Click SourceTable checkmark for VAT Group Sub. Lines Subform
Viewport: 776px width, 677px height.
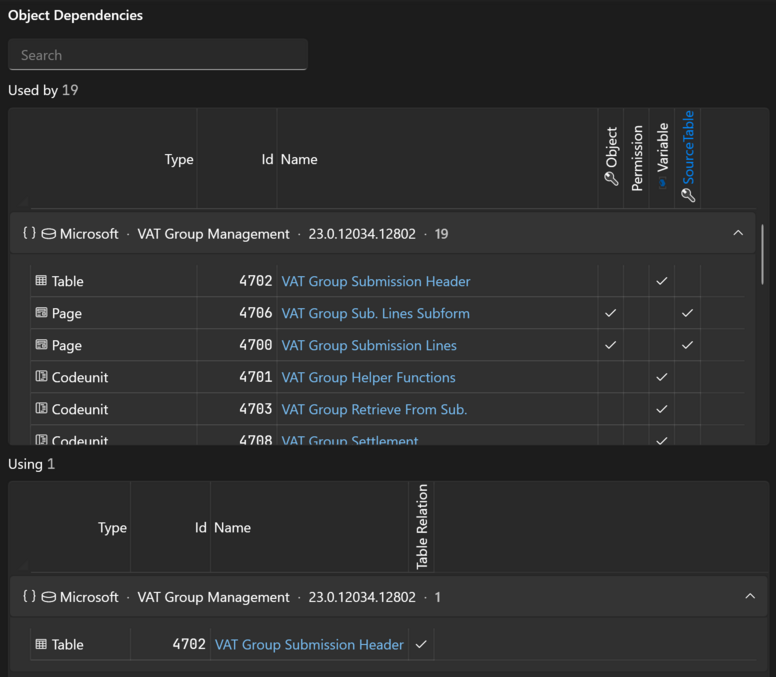(x=687, y=313)
